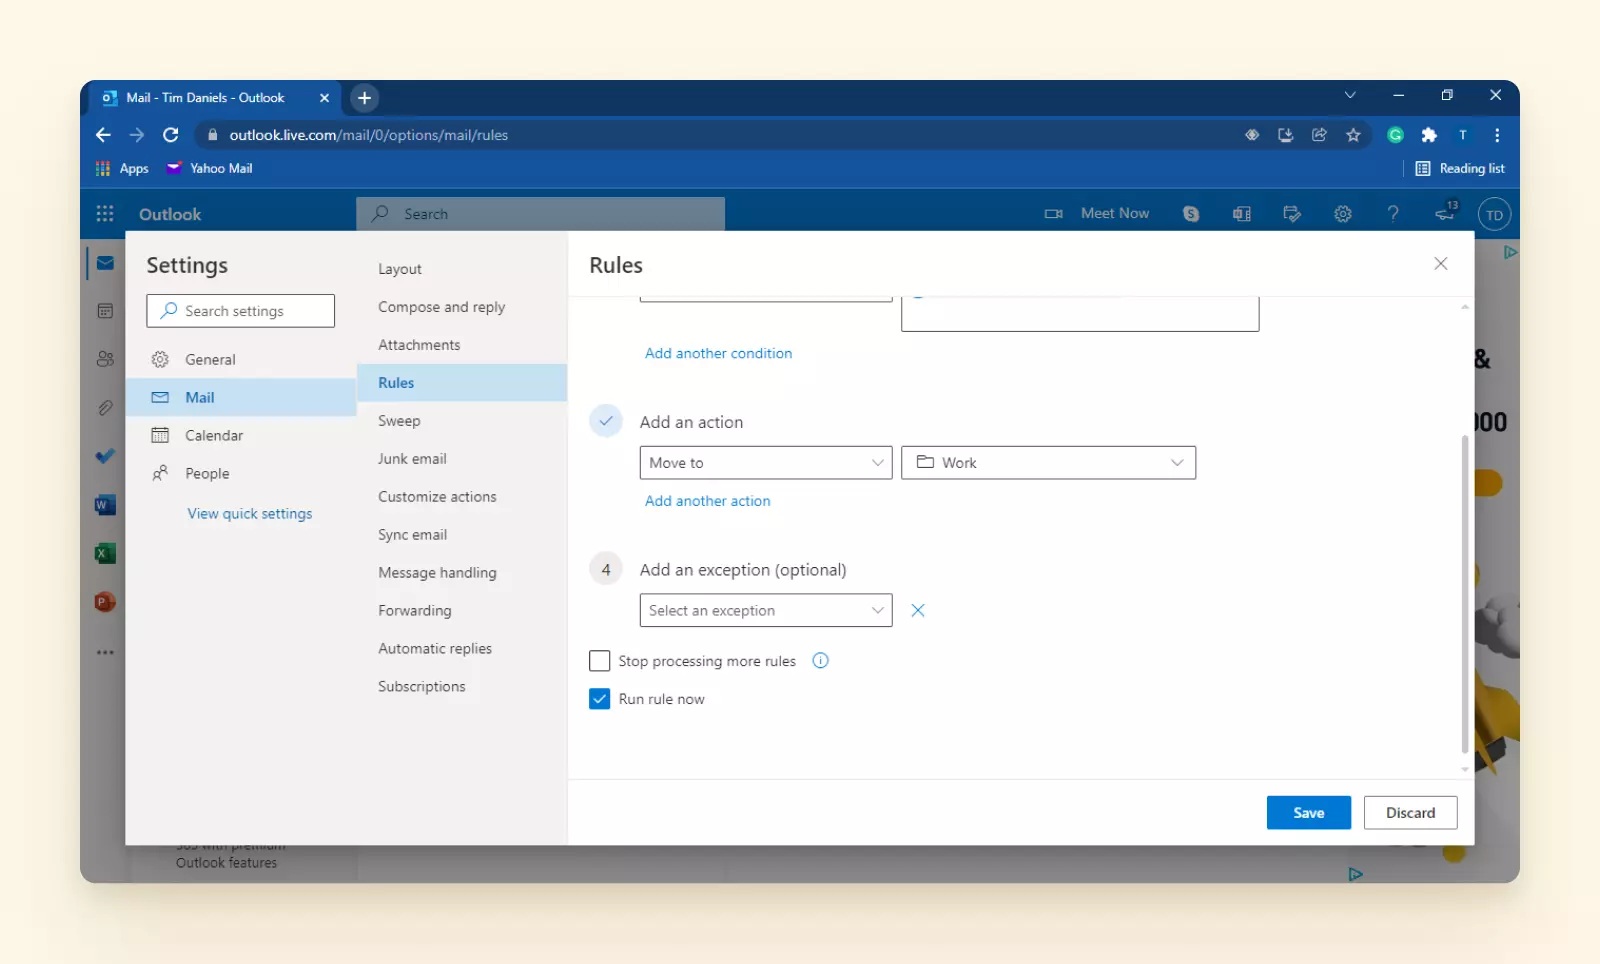Click the Rules panel vertical scrollbar

tap(1465, 594)
